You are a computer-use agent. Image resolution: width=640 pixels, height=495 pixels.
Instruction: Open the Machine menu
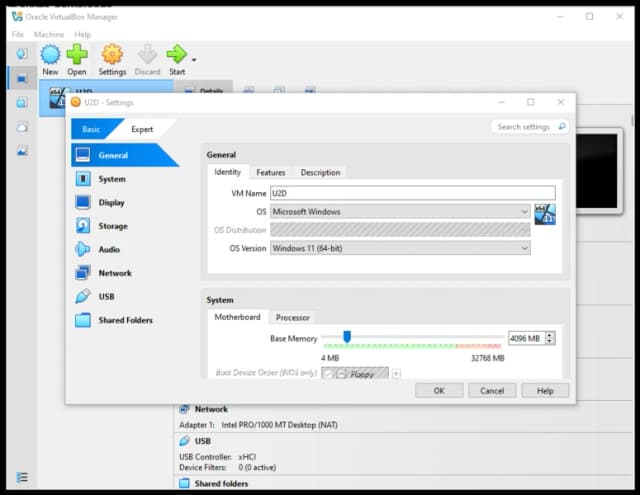[49, 34]
